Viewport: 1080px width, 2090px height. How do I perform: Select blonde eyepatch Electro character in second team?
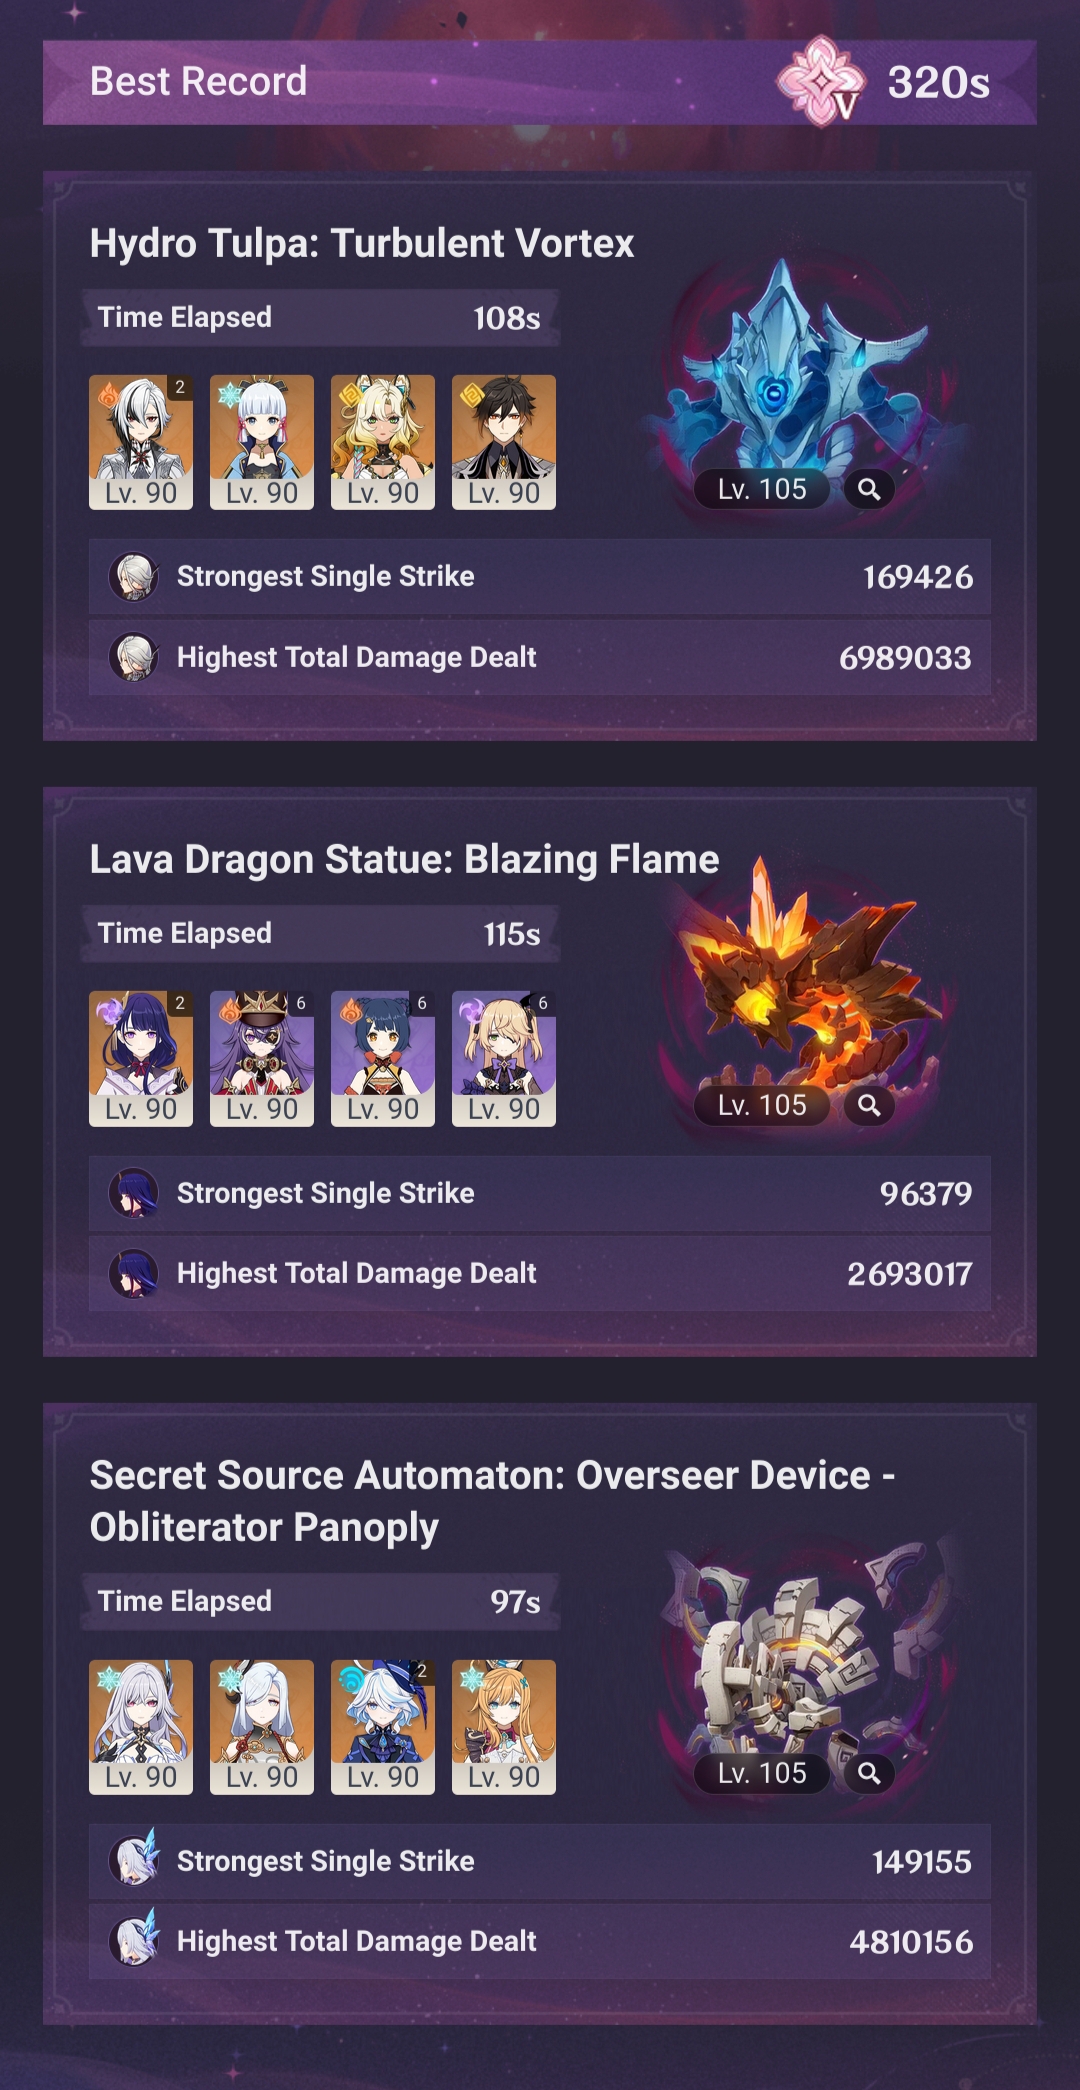(x=504, y=1059)
